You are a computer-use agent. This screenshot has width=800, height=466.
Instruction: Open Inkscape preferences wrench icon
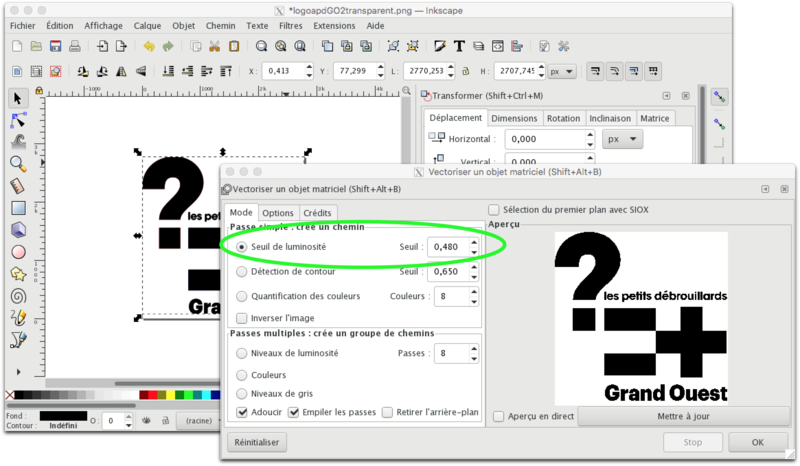[x=563, y=46]
